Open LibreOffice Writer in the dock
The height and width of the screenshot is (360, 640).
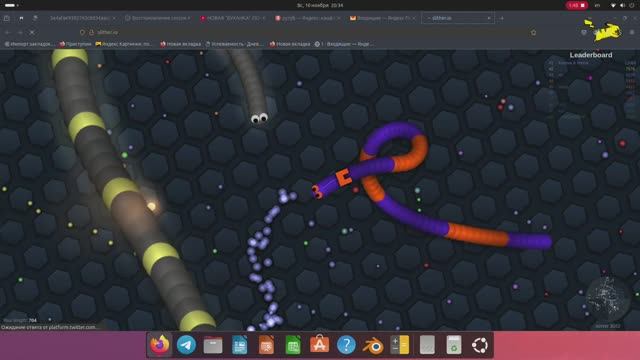240,345
